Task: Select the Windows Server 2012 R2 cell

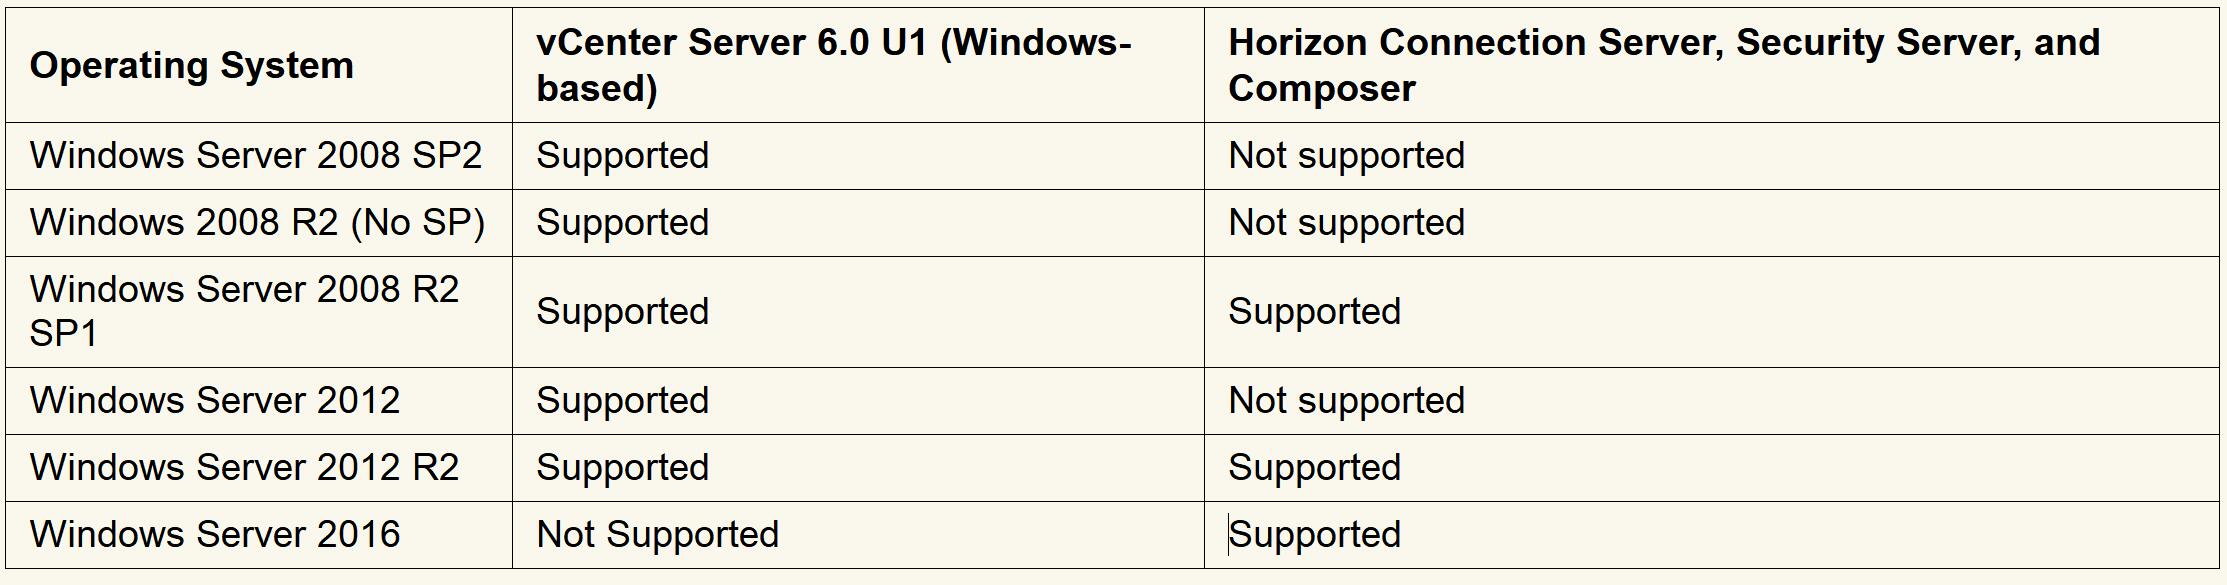Action: [x=244, y=468]
